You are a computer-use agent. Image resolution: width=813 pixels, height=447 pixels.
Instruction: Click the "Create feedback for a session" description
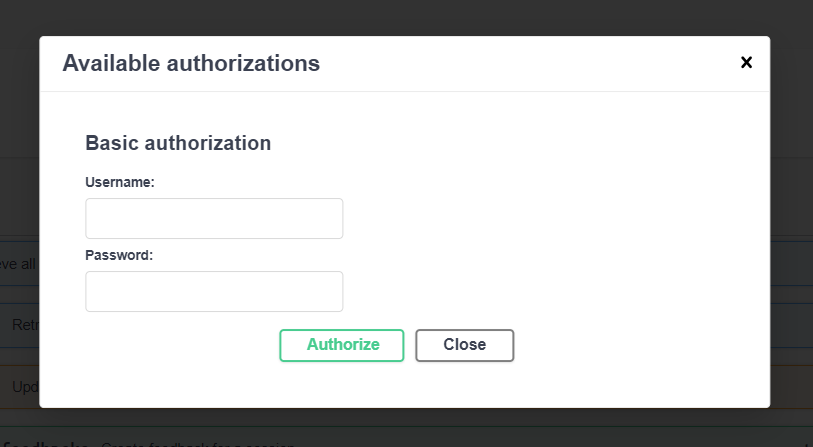click(x=200, y=443)
